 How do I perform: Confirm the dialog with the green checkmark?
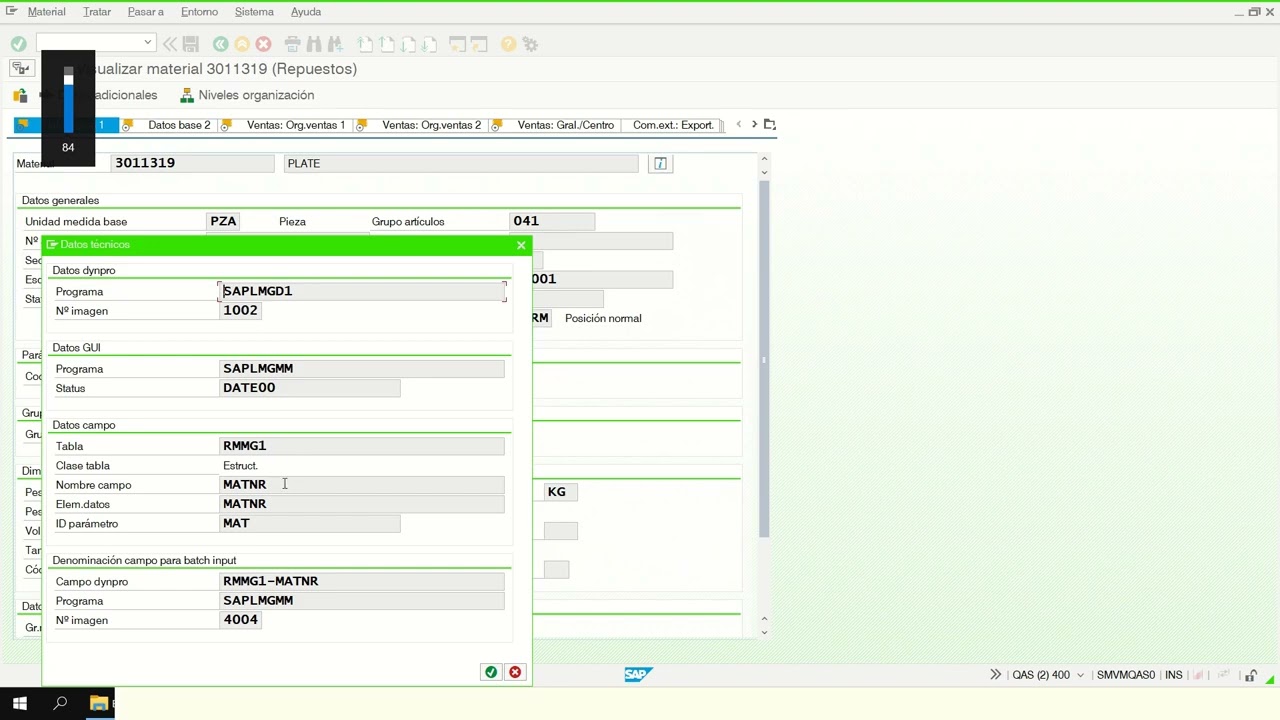[491, 672]
